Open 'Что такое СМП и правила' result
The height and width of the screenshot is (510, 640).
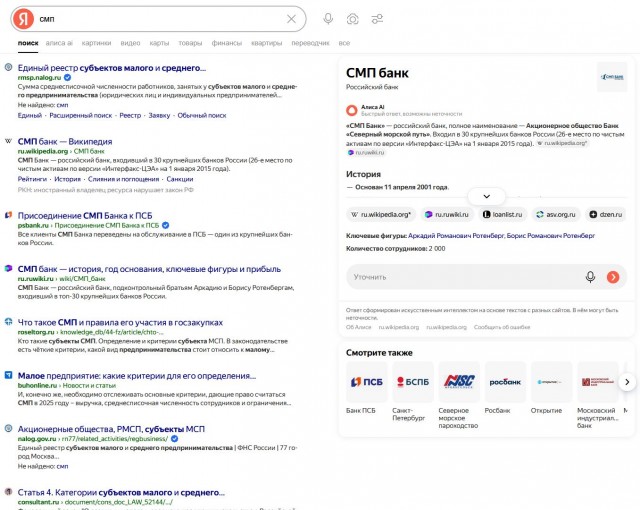click(120, 323)
